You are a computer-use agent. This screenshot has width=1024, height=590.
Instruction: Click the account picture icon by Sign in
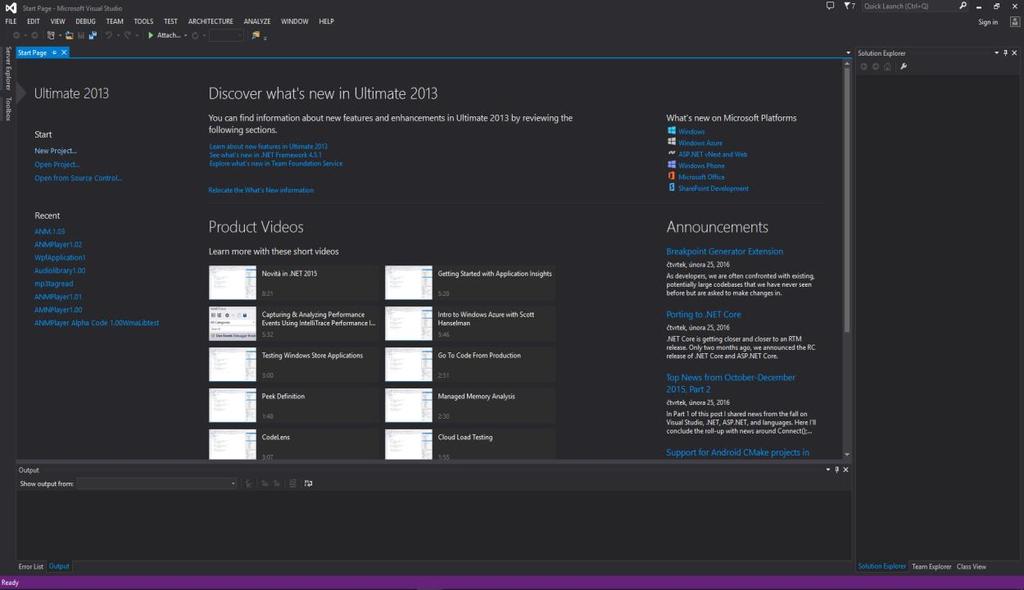[1014, 22]
